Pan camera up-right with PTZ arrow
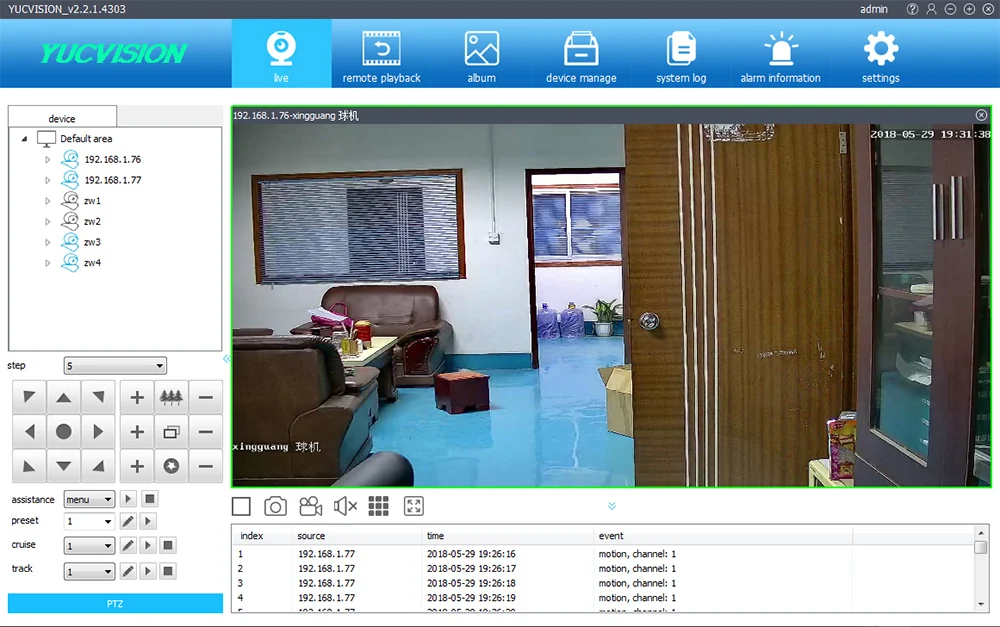The height and width of the screenshot is (627, 1000). 98,397
